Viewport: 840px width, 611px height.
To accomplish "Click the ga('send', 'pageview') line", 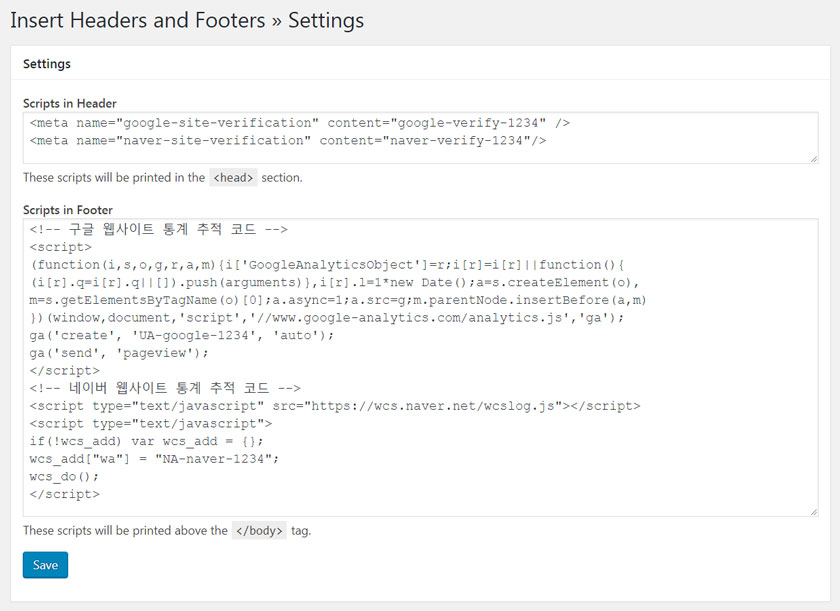I will pyautogui.click(x=119, y=353).
